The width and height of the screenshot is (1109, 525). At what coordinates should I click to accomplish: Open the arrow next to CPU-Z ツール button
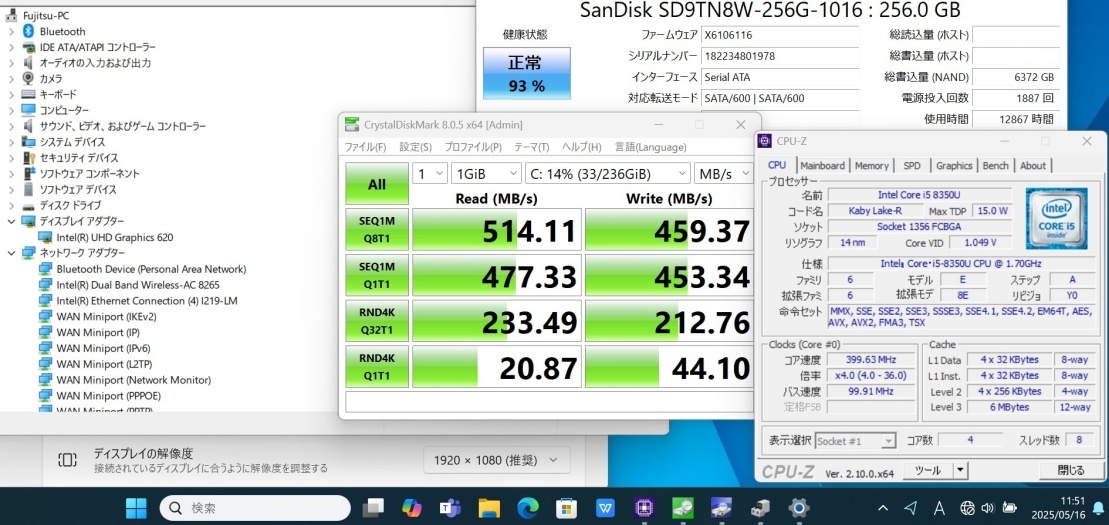[x=960, y=470]
